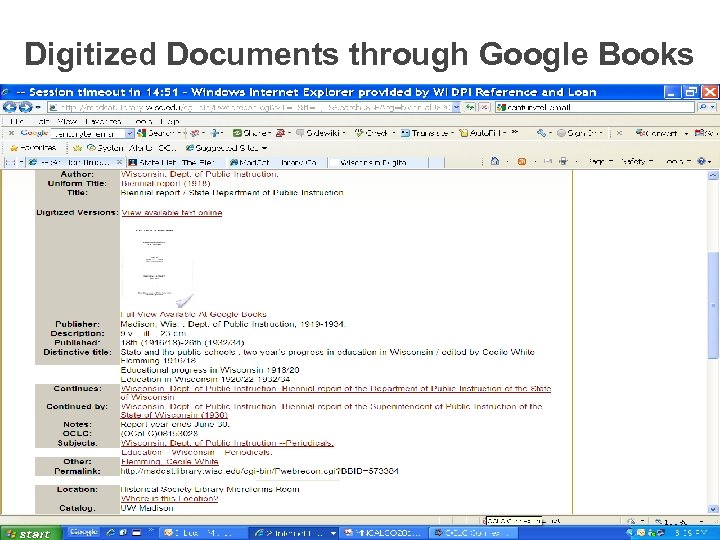Screen dimensions: 720x540
Task: Switch to the MadCat Library Catalog tab
Action: click(x=276, y=162)
